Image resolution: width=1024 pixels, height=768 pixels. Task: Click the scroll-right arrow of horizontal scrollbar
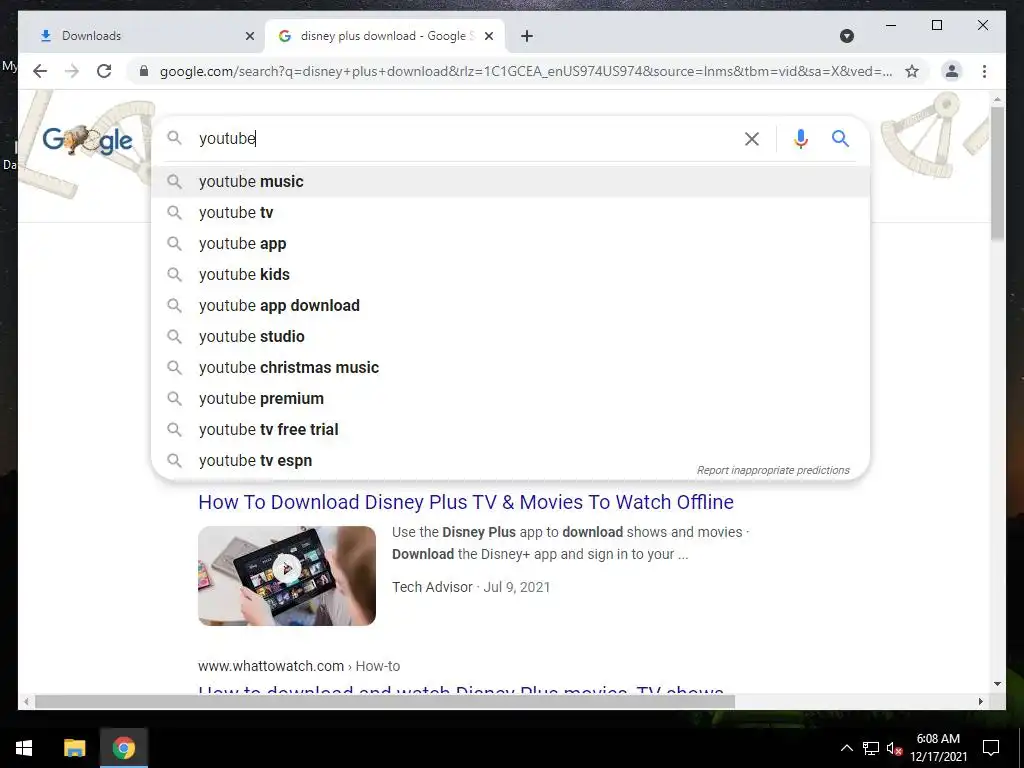pyautogui.click(x=980, y=701)
